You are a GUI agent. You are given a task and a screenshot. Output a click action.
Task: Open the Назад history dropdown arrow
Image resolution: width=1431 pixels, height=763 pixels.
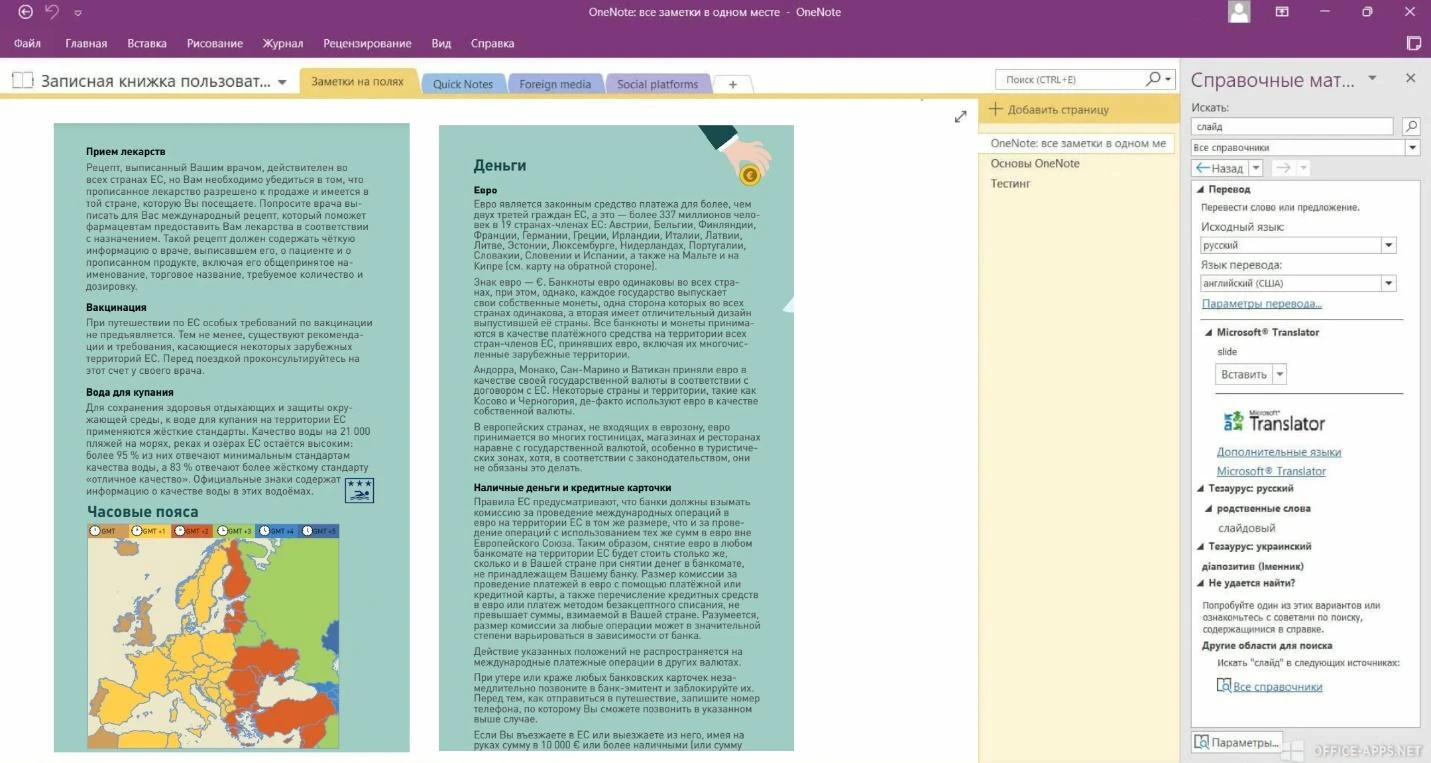click(x=1256, y=168)
